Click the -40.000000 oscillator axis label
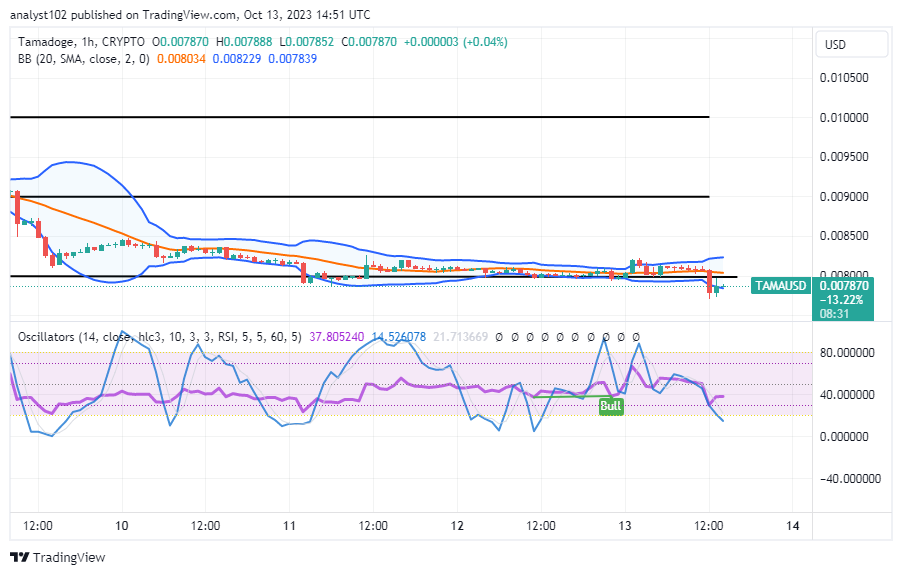 point(850,478)
